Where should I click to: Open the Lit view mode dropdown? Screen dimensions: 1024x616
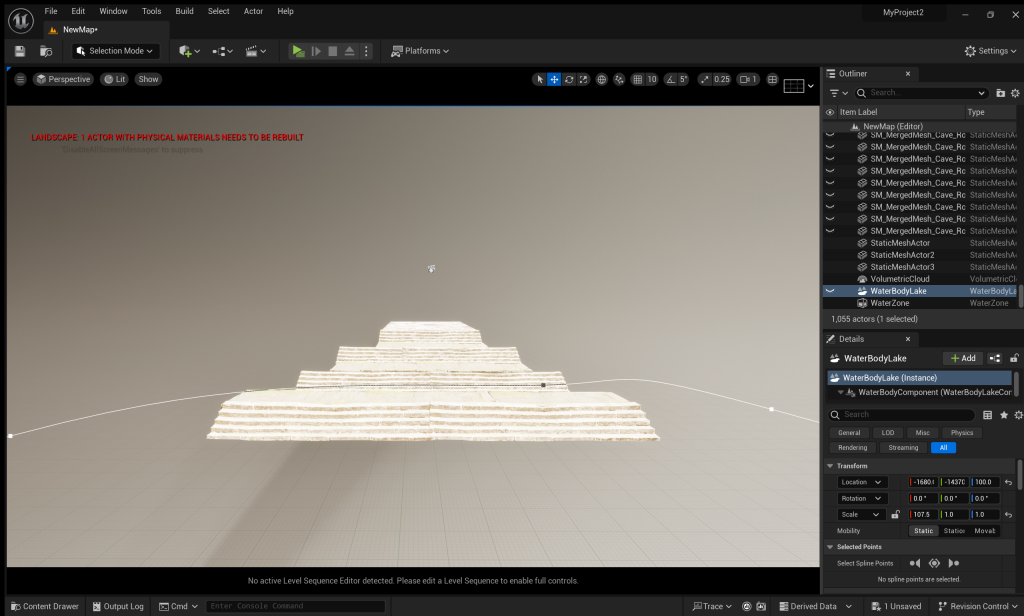(114, 79)
